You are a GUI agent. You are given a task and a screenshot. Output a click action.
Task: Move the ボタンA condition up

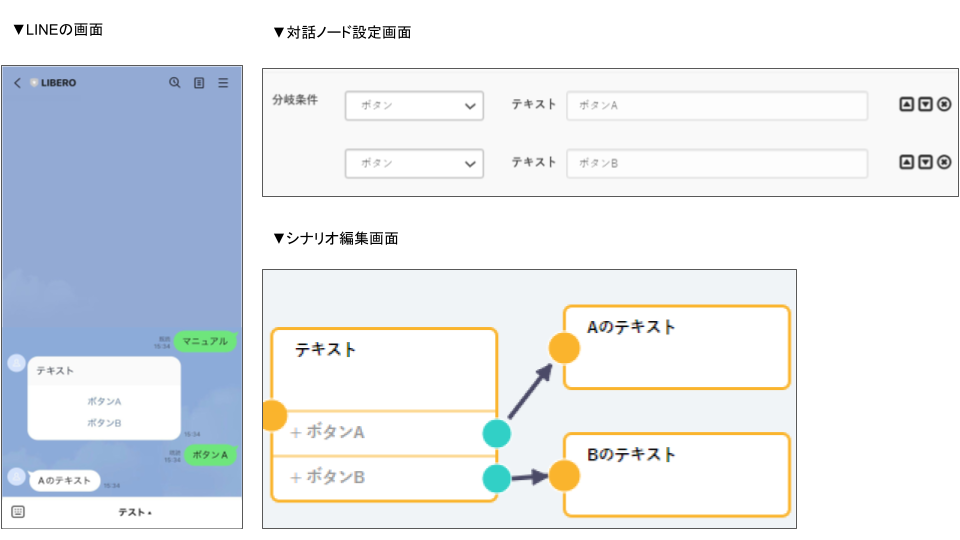click(907, 105)
